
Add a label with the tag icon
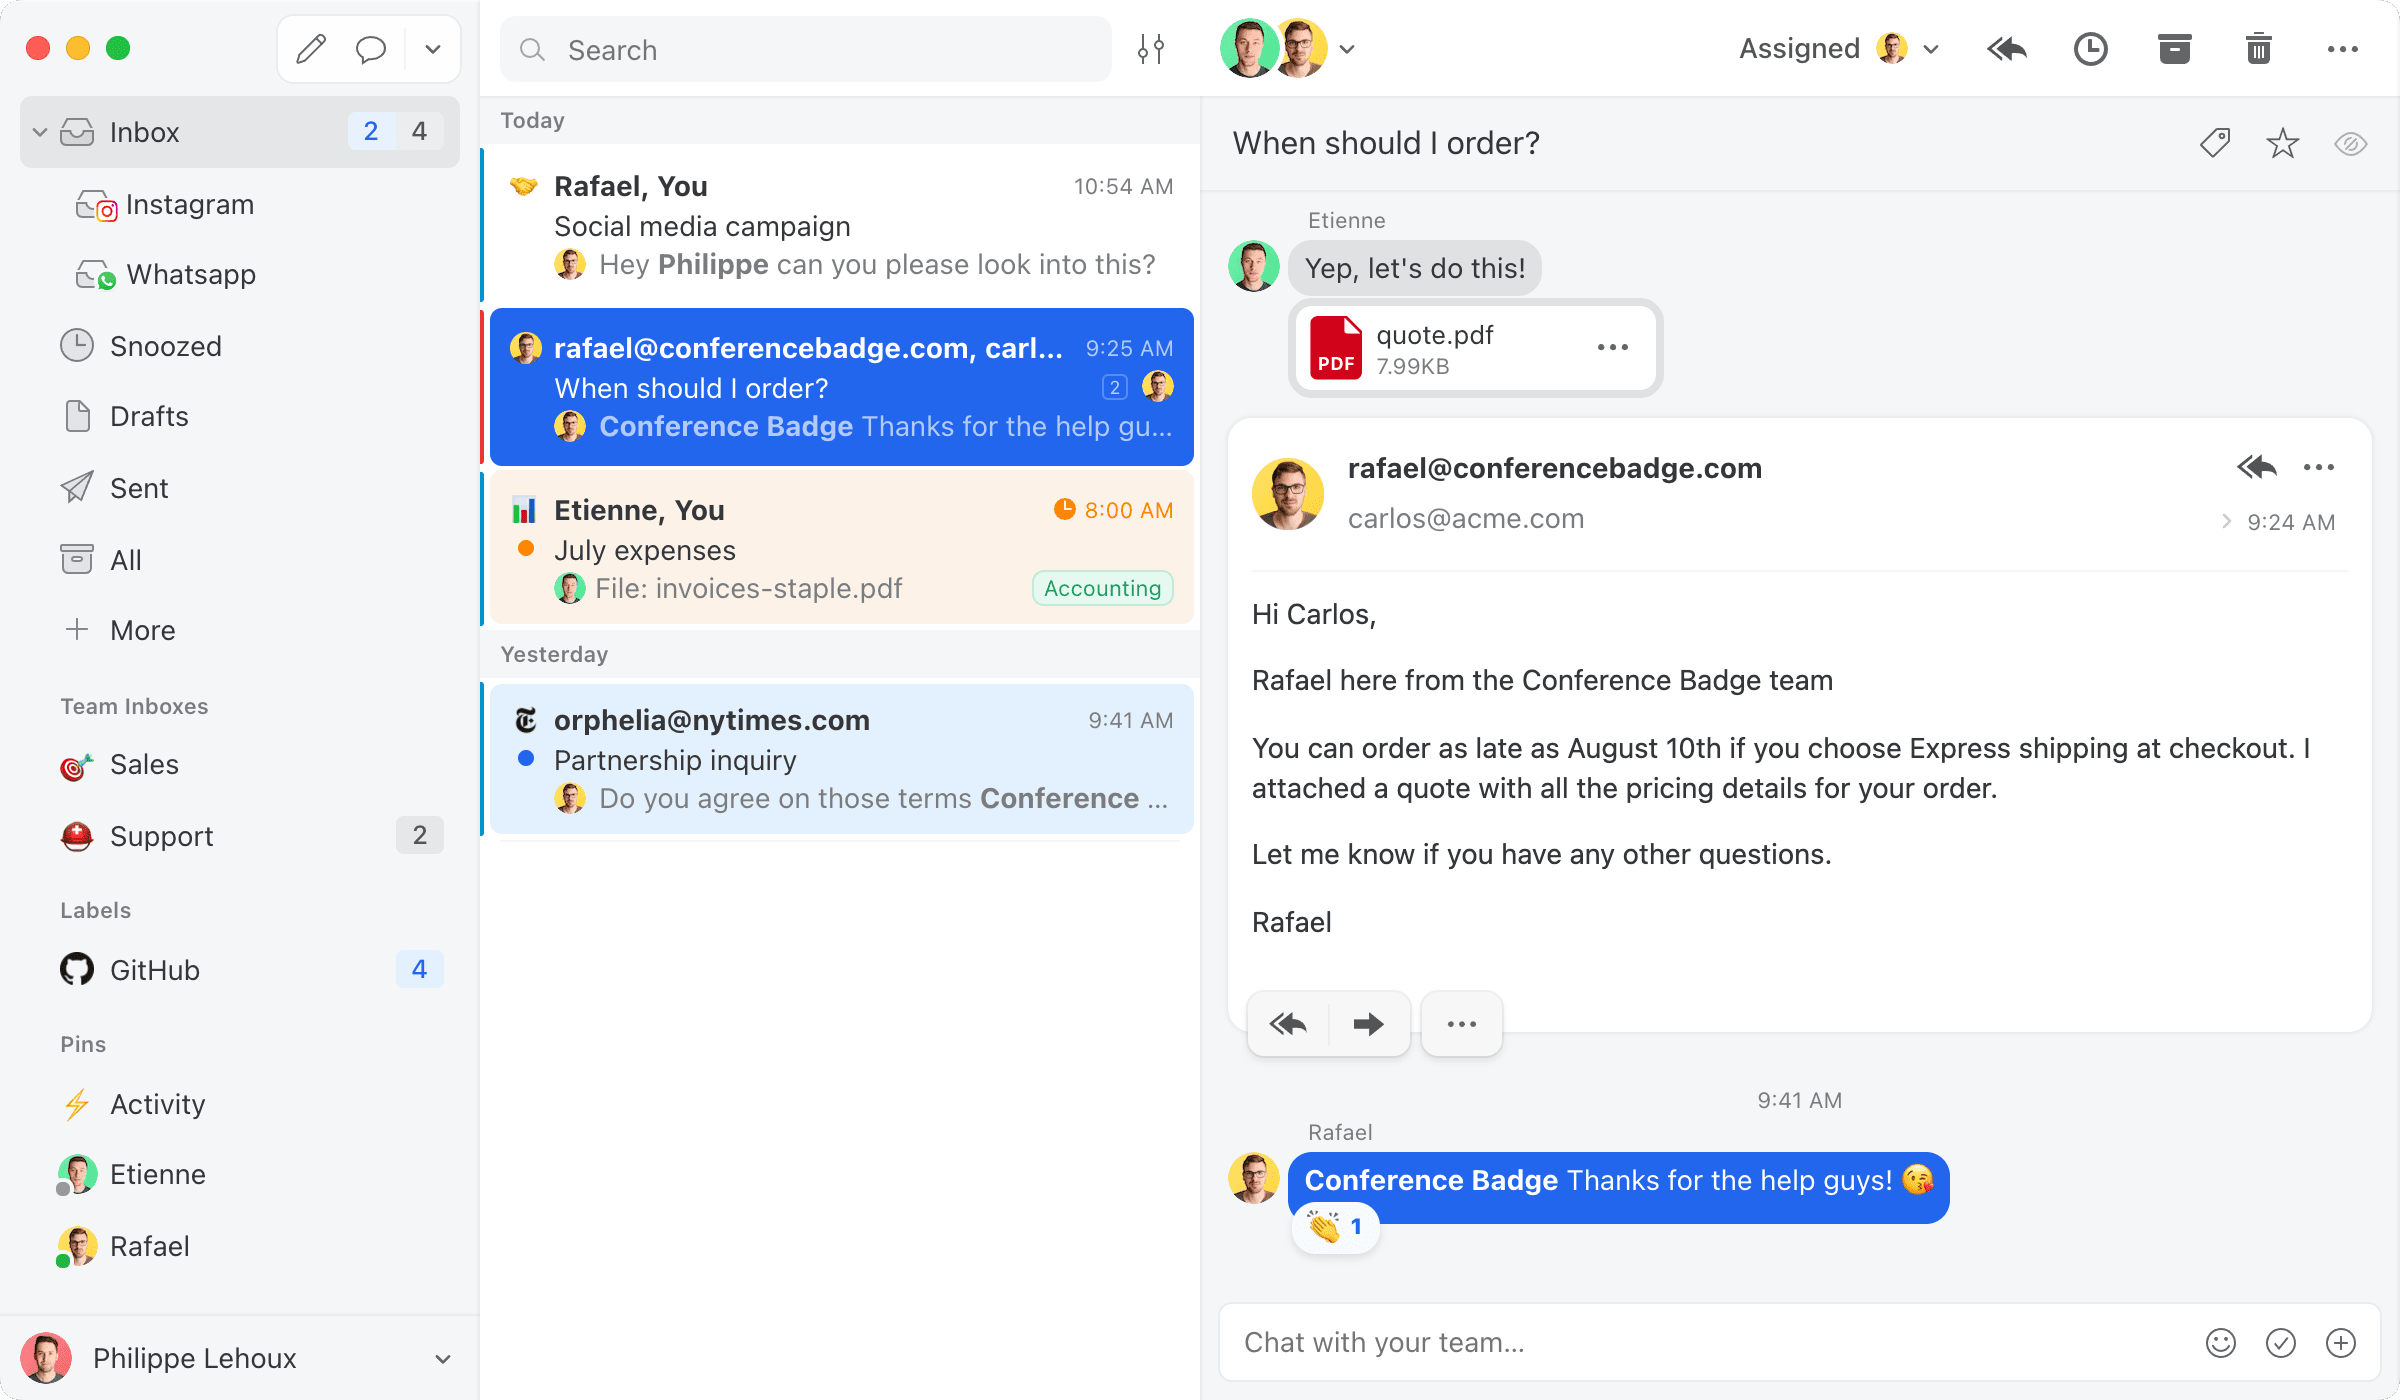[2215, 143]
